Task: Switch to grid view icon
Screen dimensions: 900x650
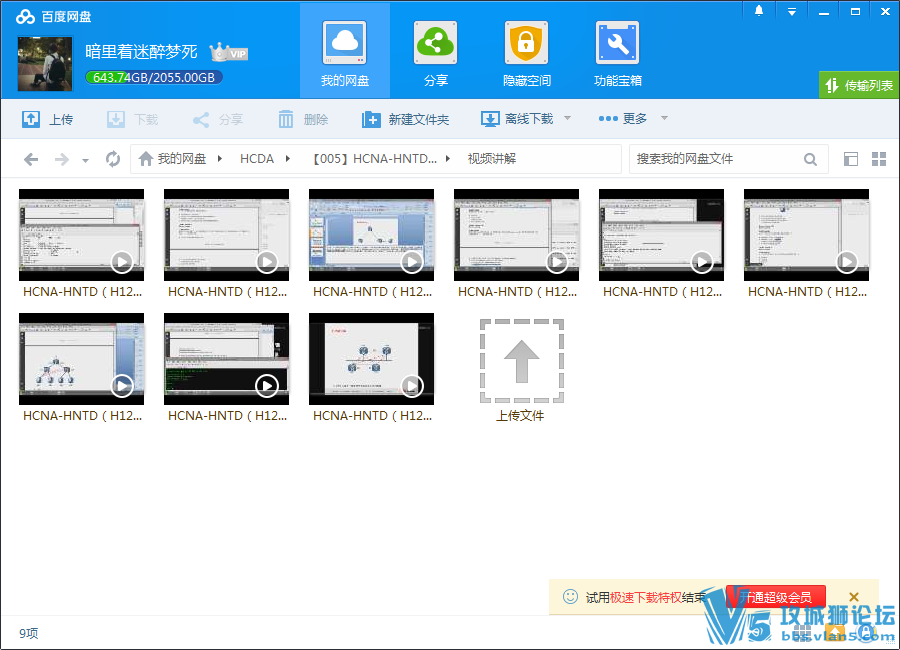Action: point(879,159)
